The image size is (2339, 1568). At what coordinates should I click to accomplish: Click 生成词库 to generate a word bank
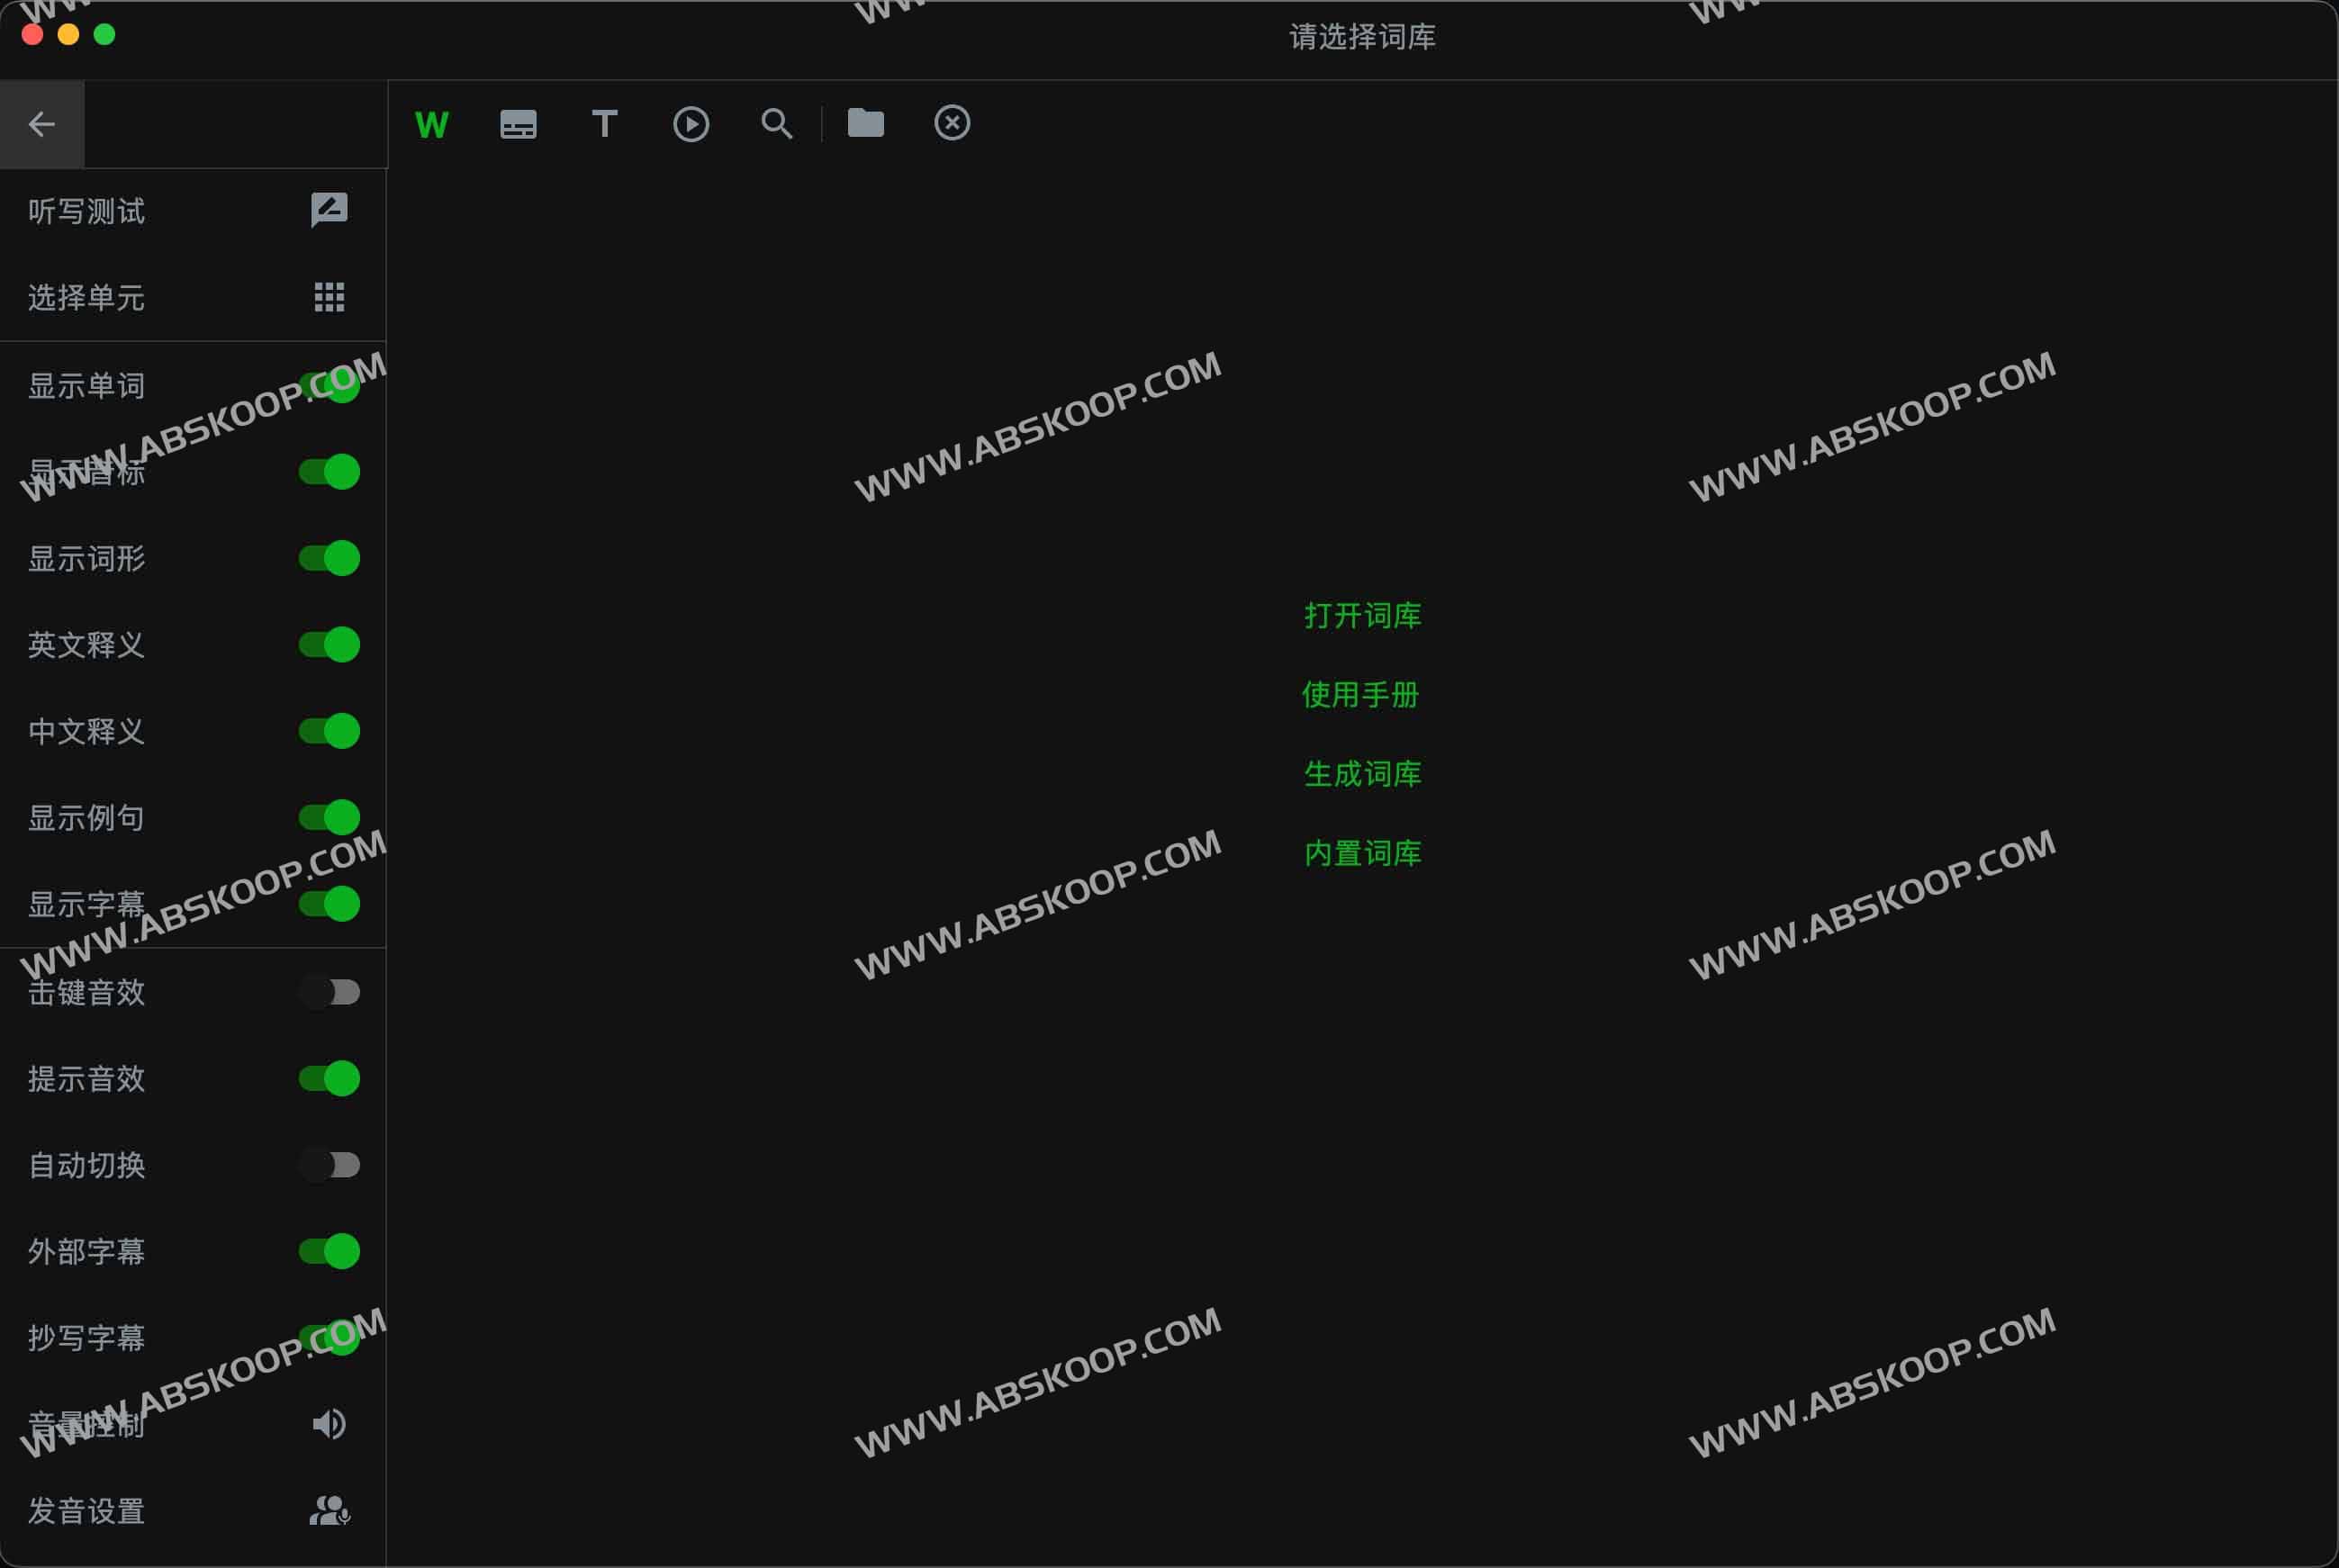[x=1362, y=773]
